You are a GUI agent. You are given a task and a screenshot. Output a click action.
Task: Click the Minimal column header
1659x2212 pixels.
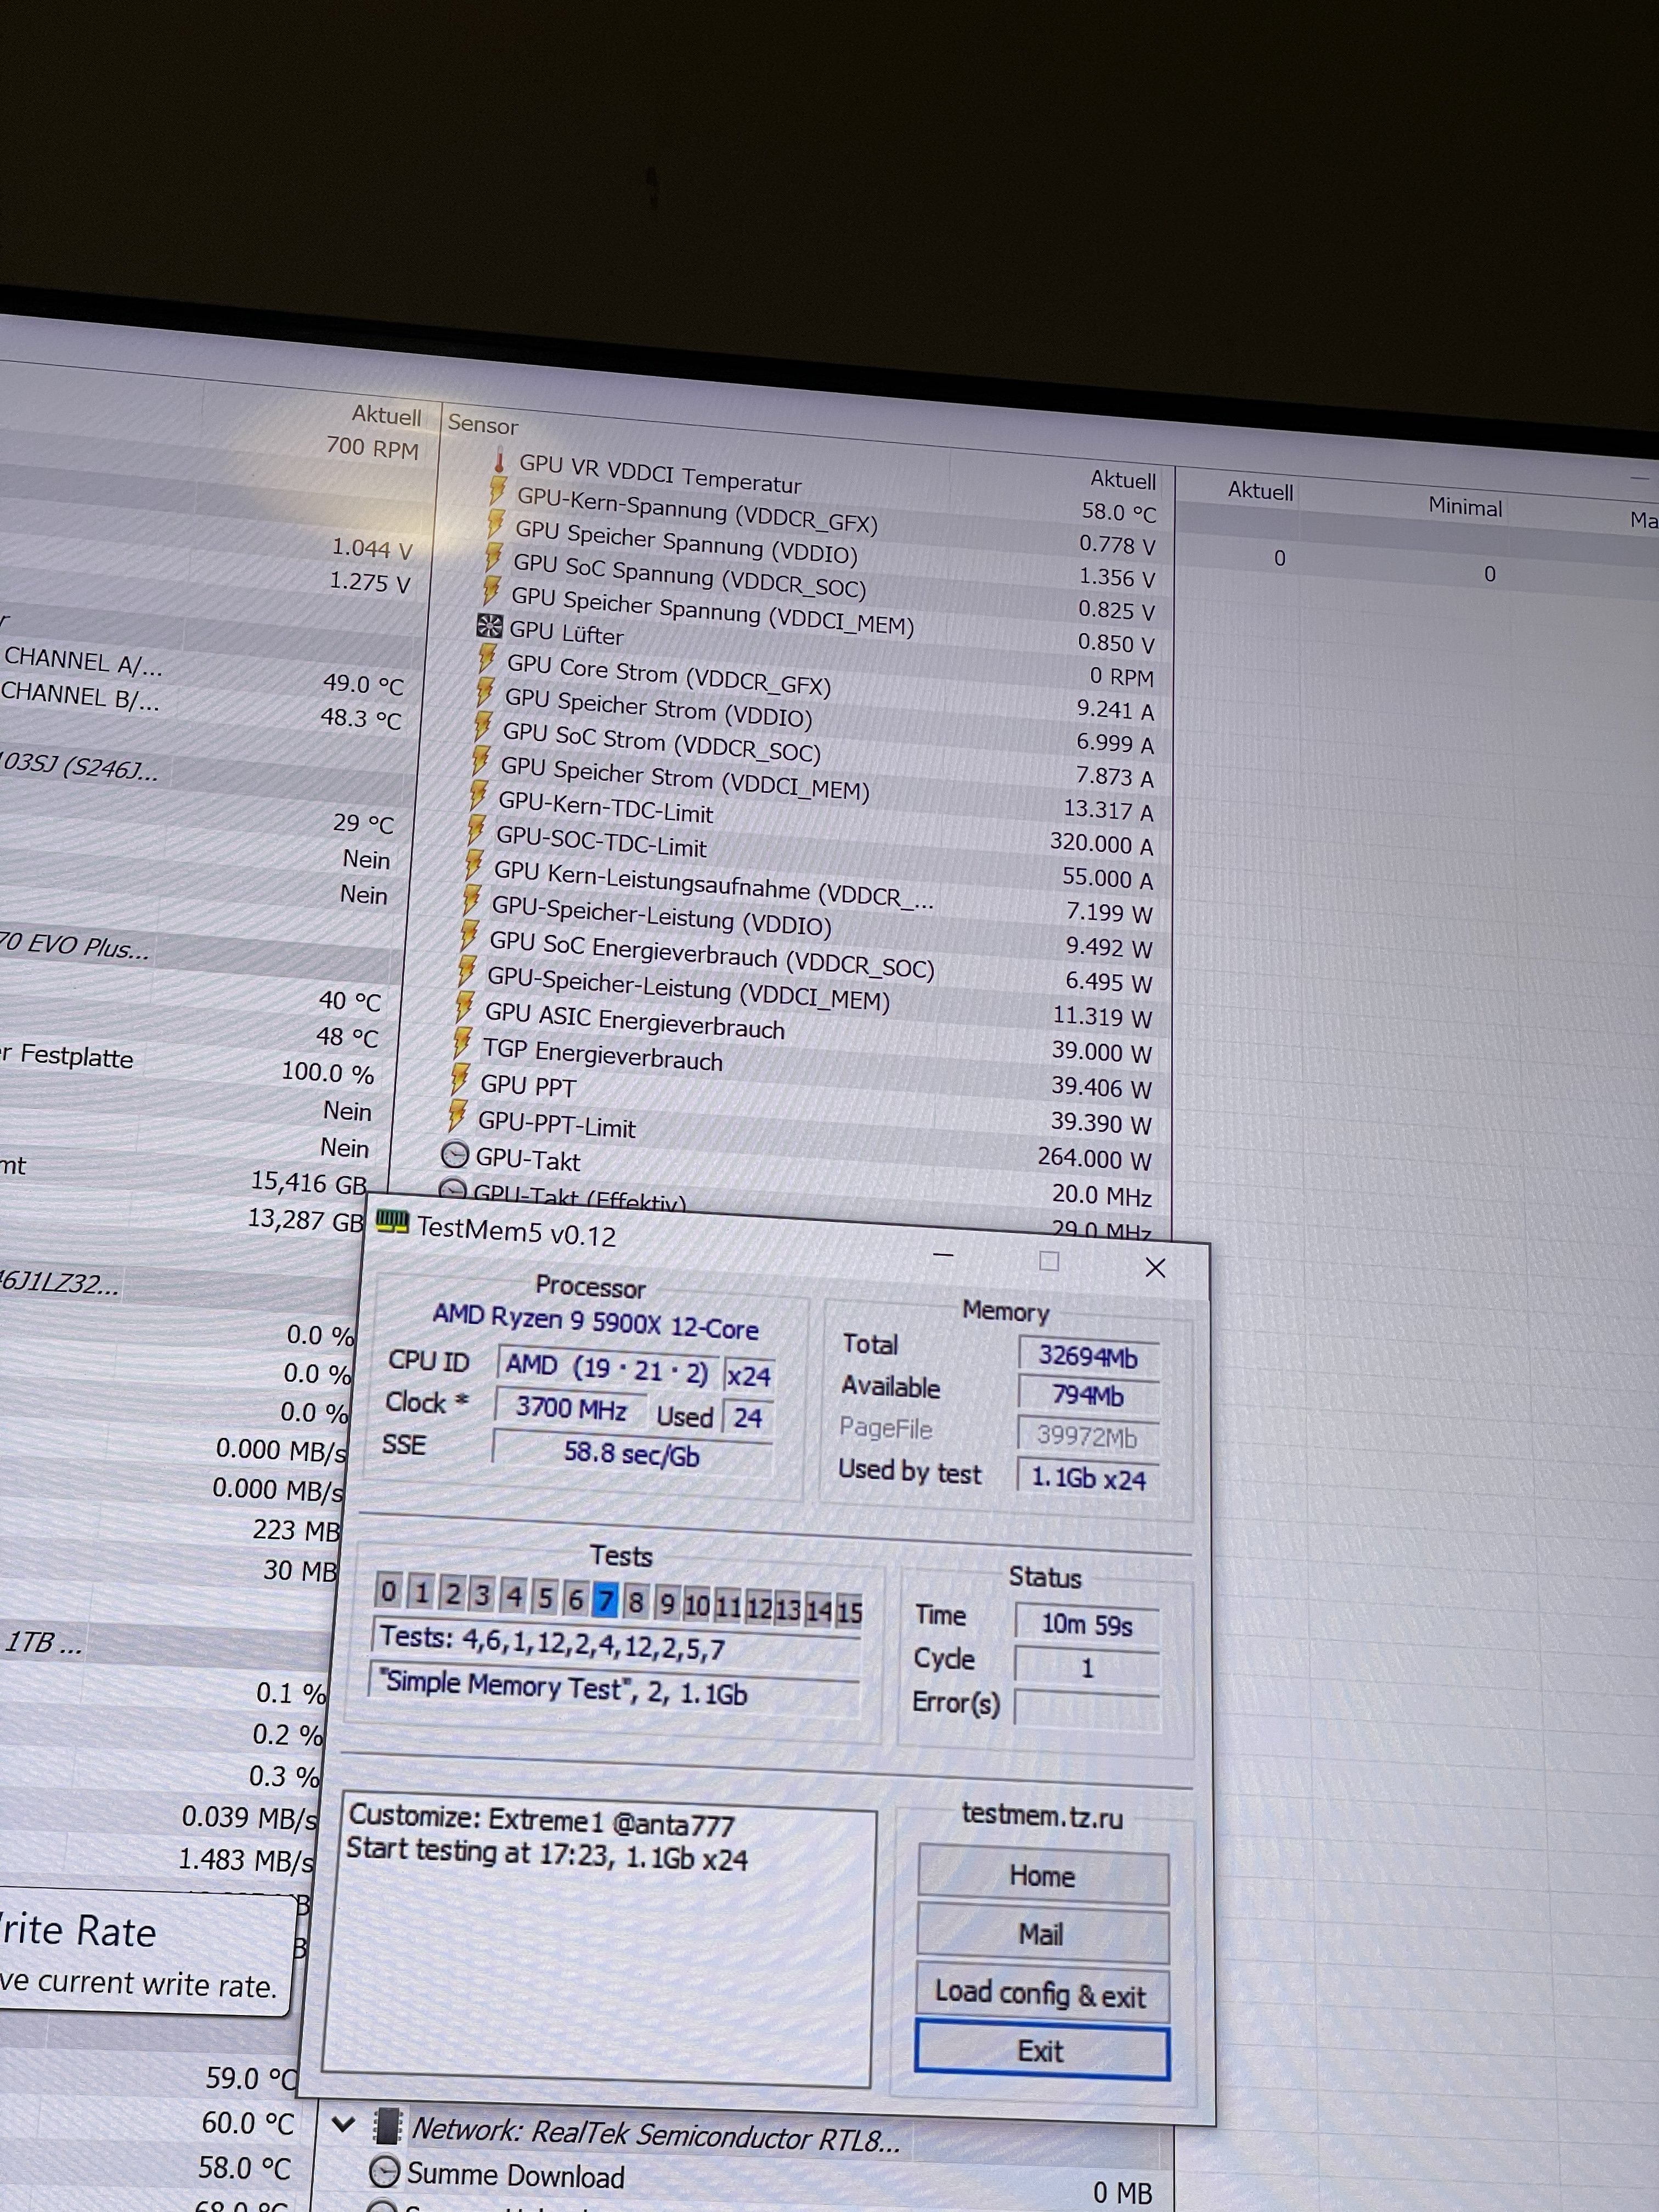click(1465, 507)
